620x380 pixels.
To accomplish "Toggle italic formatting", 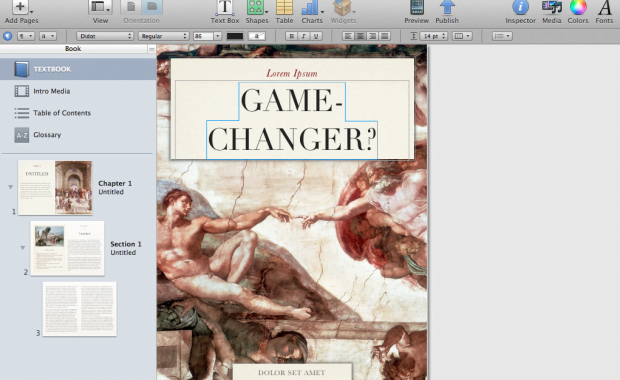I will tap(304, 36).
